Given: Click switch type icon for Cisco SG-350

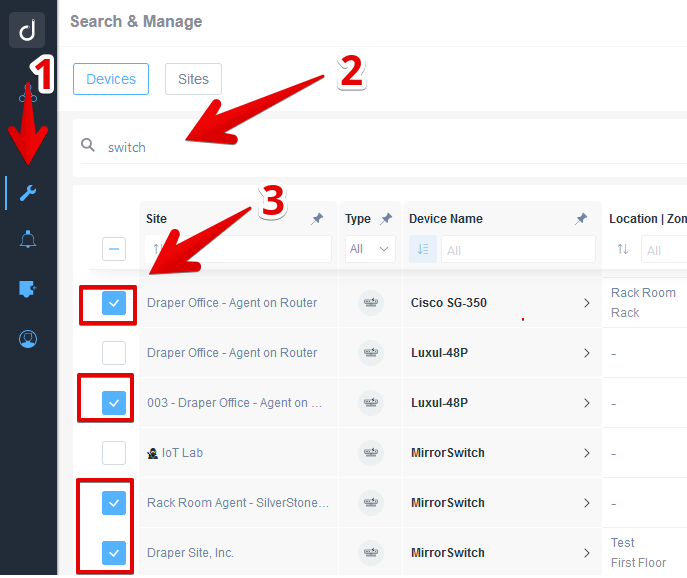Looking at the screenshot, I should pos(371,303).
